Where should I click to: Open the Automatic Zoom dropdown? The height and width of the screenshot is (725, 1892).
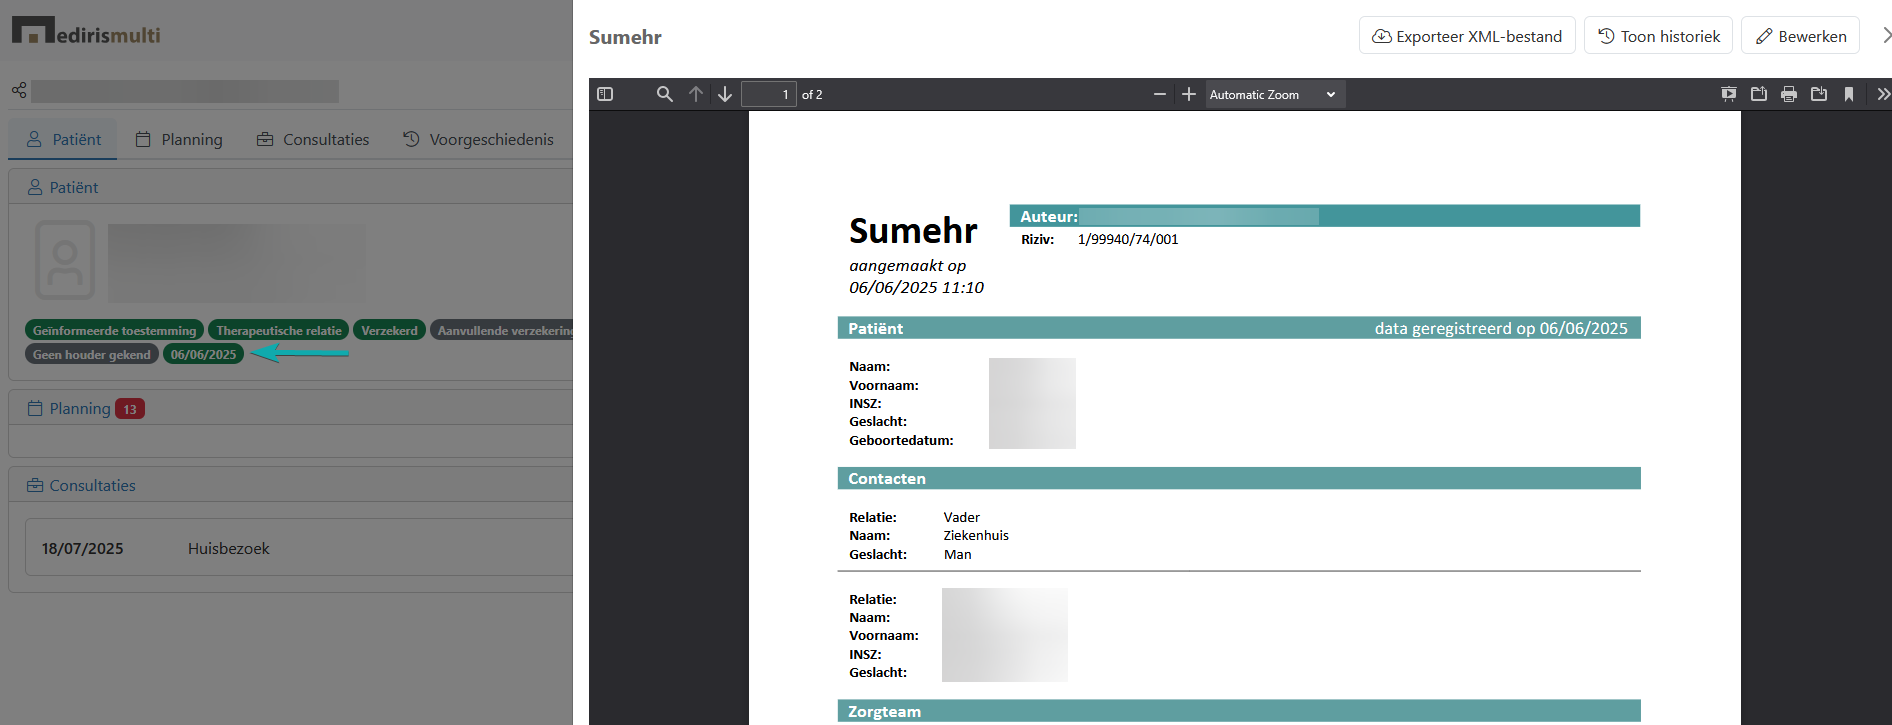pos(1274,94)
